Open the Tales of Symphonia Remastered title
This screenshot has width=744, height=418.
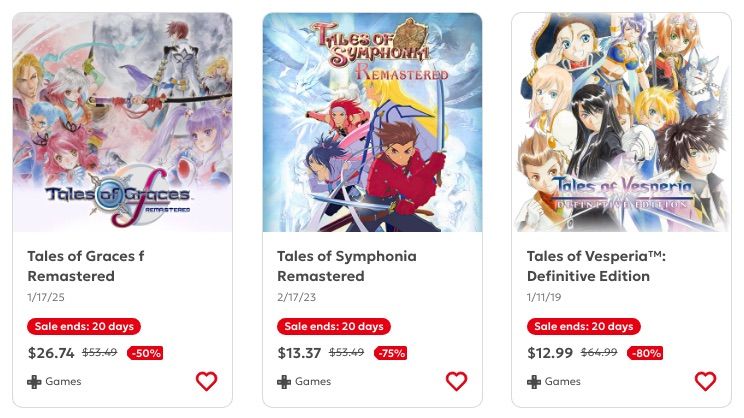point(347,266)
